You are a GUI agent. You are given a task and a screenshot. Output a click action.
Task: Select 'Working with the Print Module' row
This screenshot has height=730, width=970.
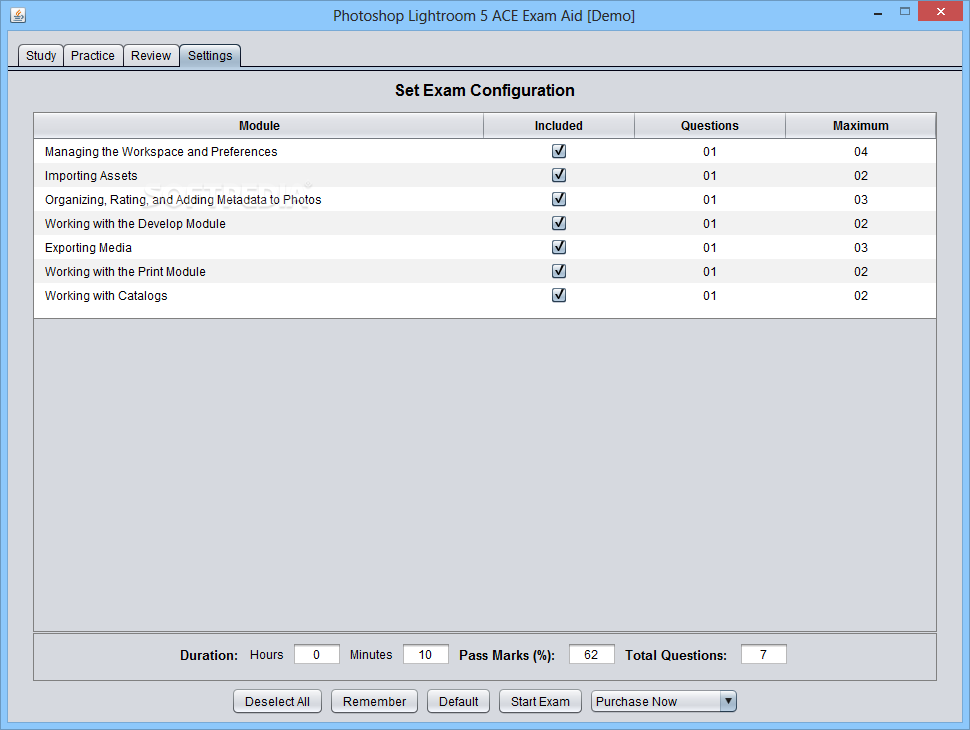[x=484, y=272]
